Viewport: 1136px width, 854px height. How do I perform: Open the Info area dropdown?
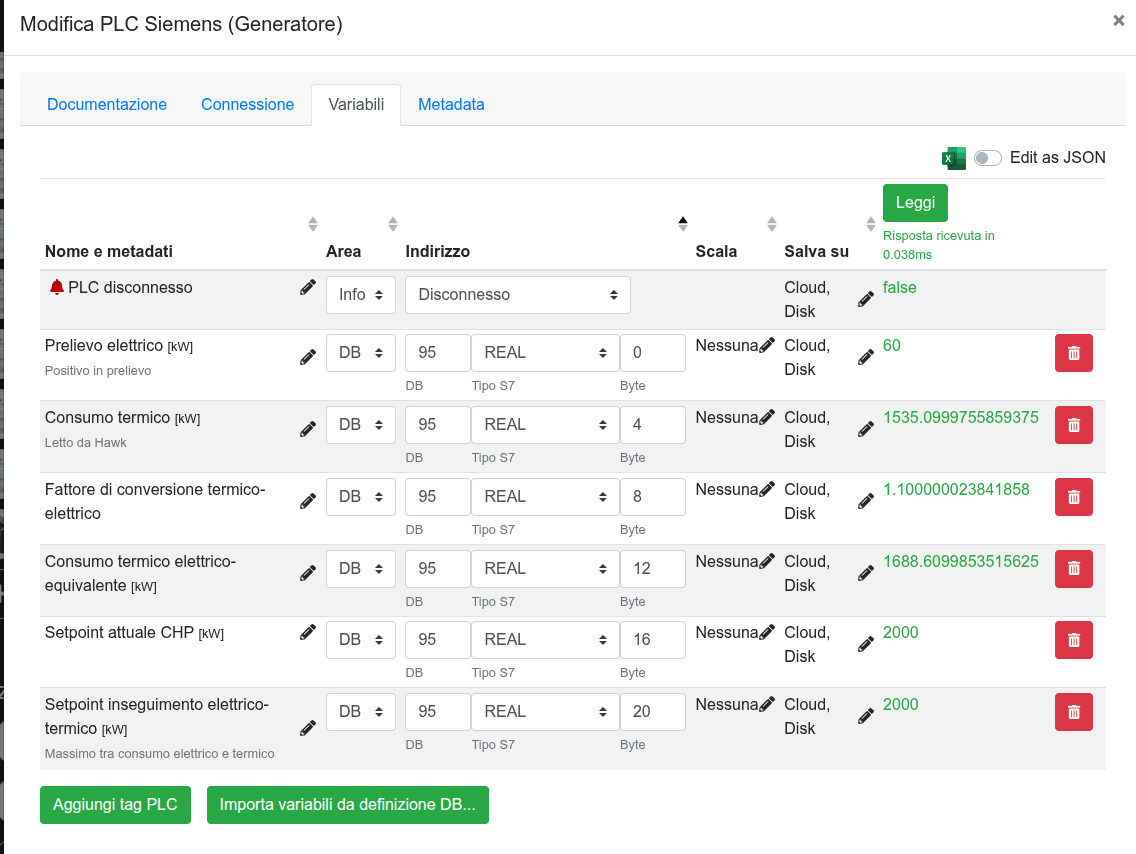point(361,295)
